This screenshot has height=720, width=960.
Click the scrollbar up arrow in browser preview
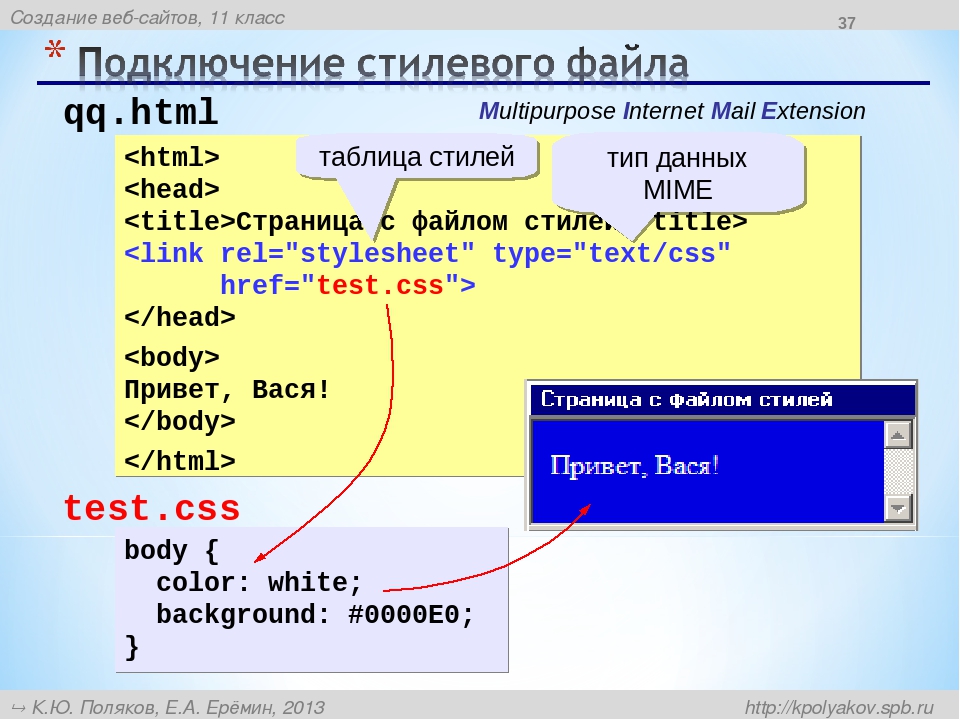click(x=898, y=435)
